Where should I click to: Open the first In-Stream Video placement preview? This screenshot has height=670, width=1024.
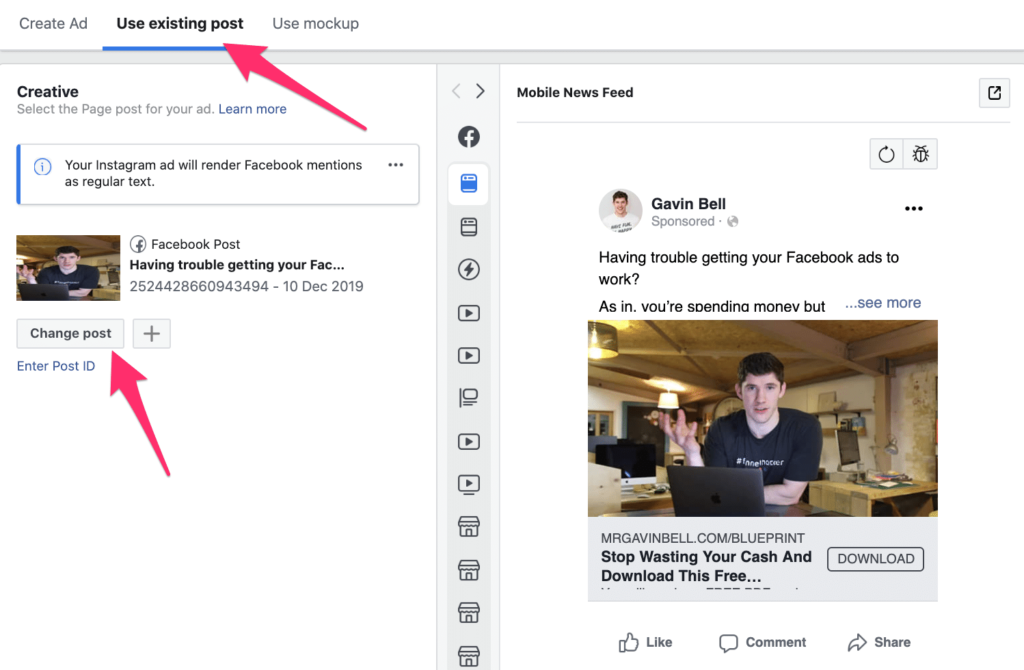(468, 313)
